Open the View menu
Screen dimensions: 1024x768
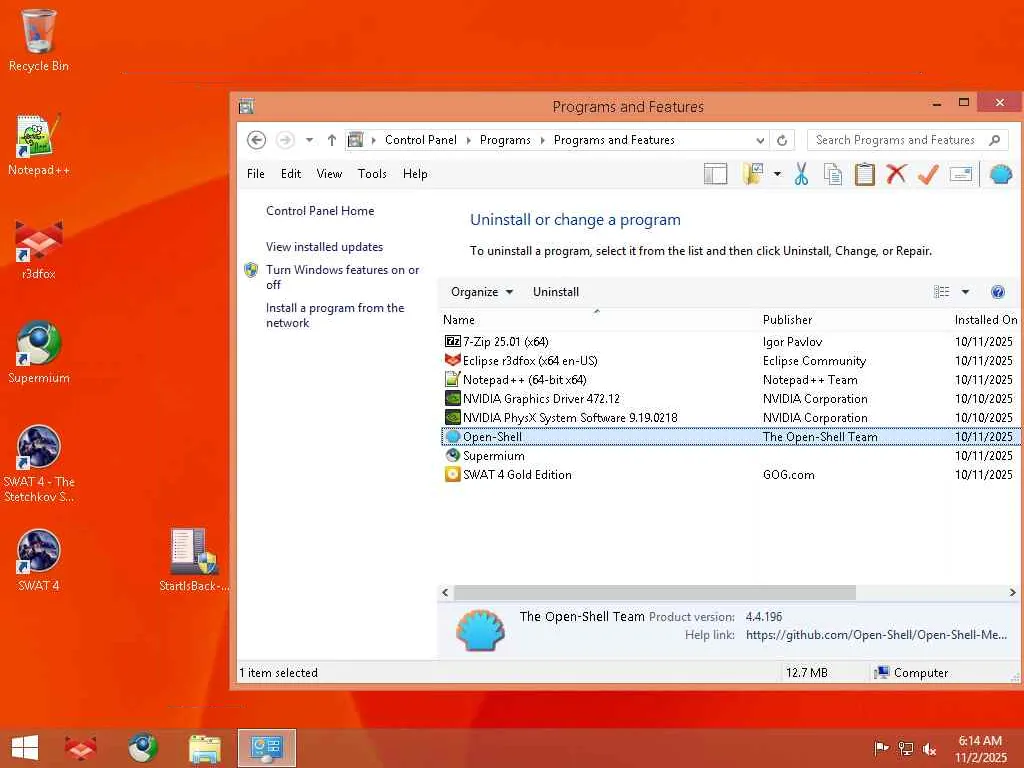pos(329,174)
